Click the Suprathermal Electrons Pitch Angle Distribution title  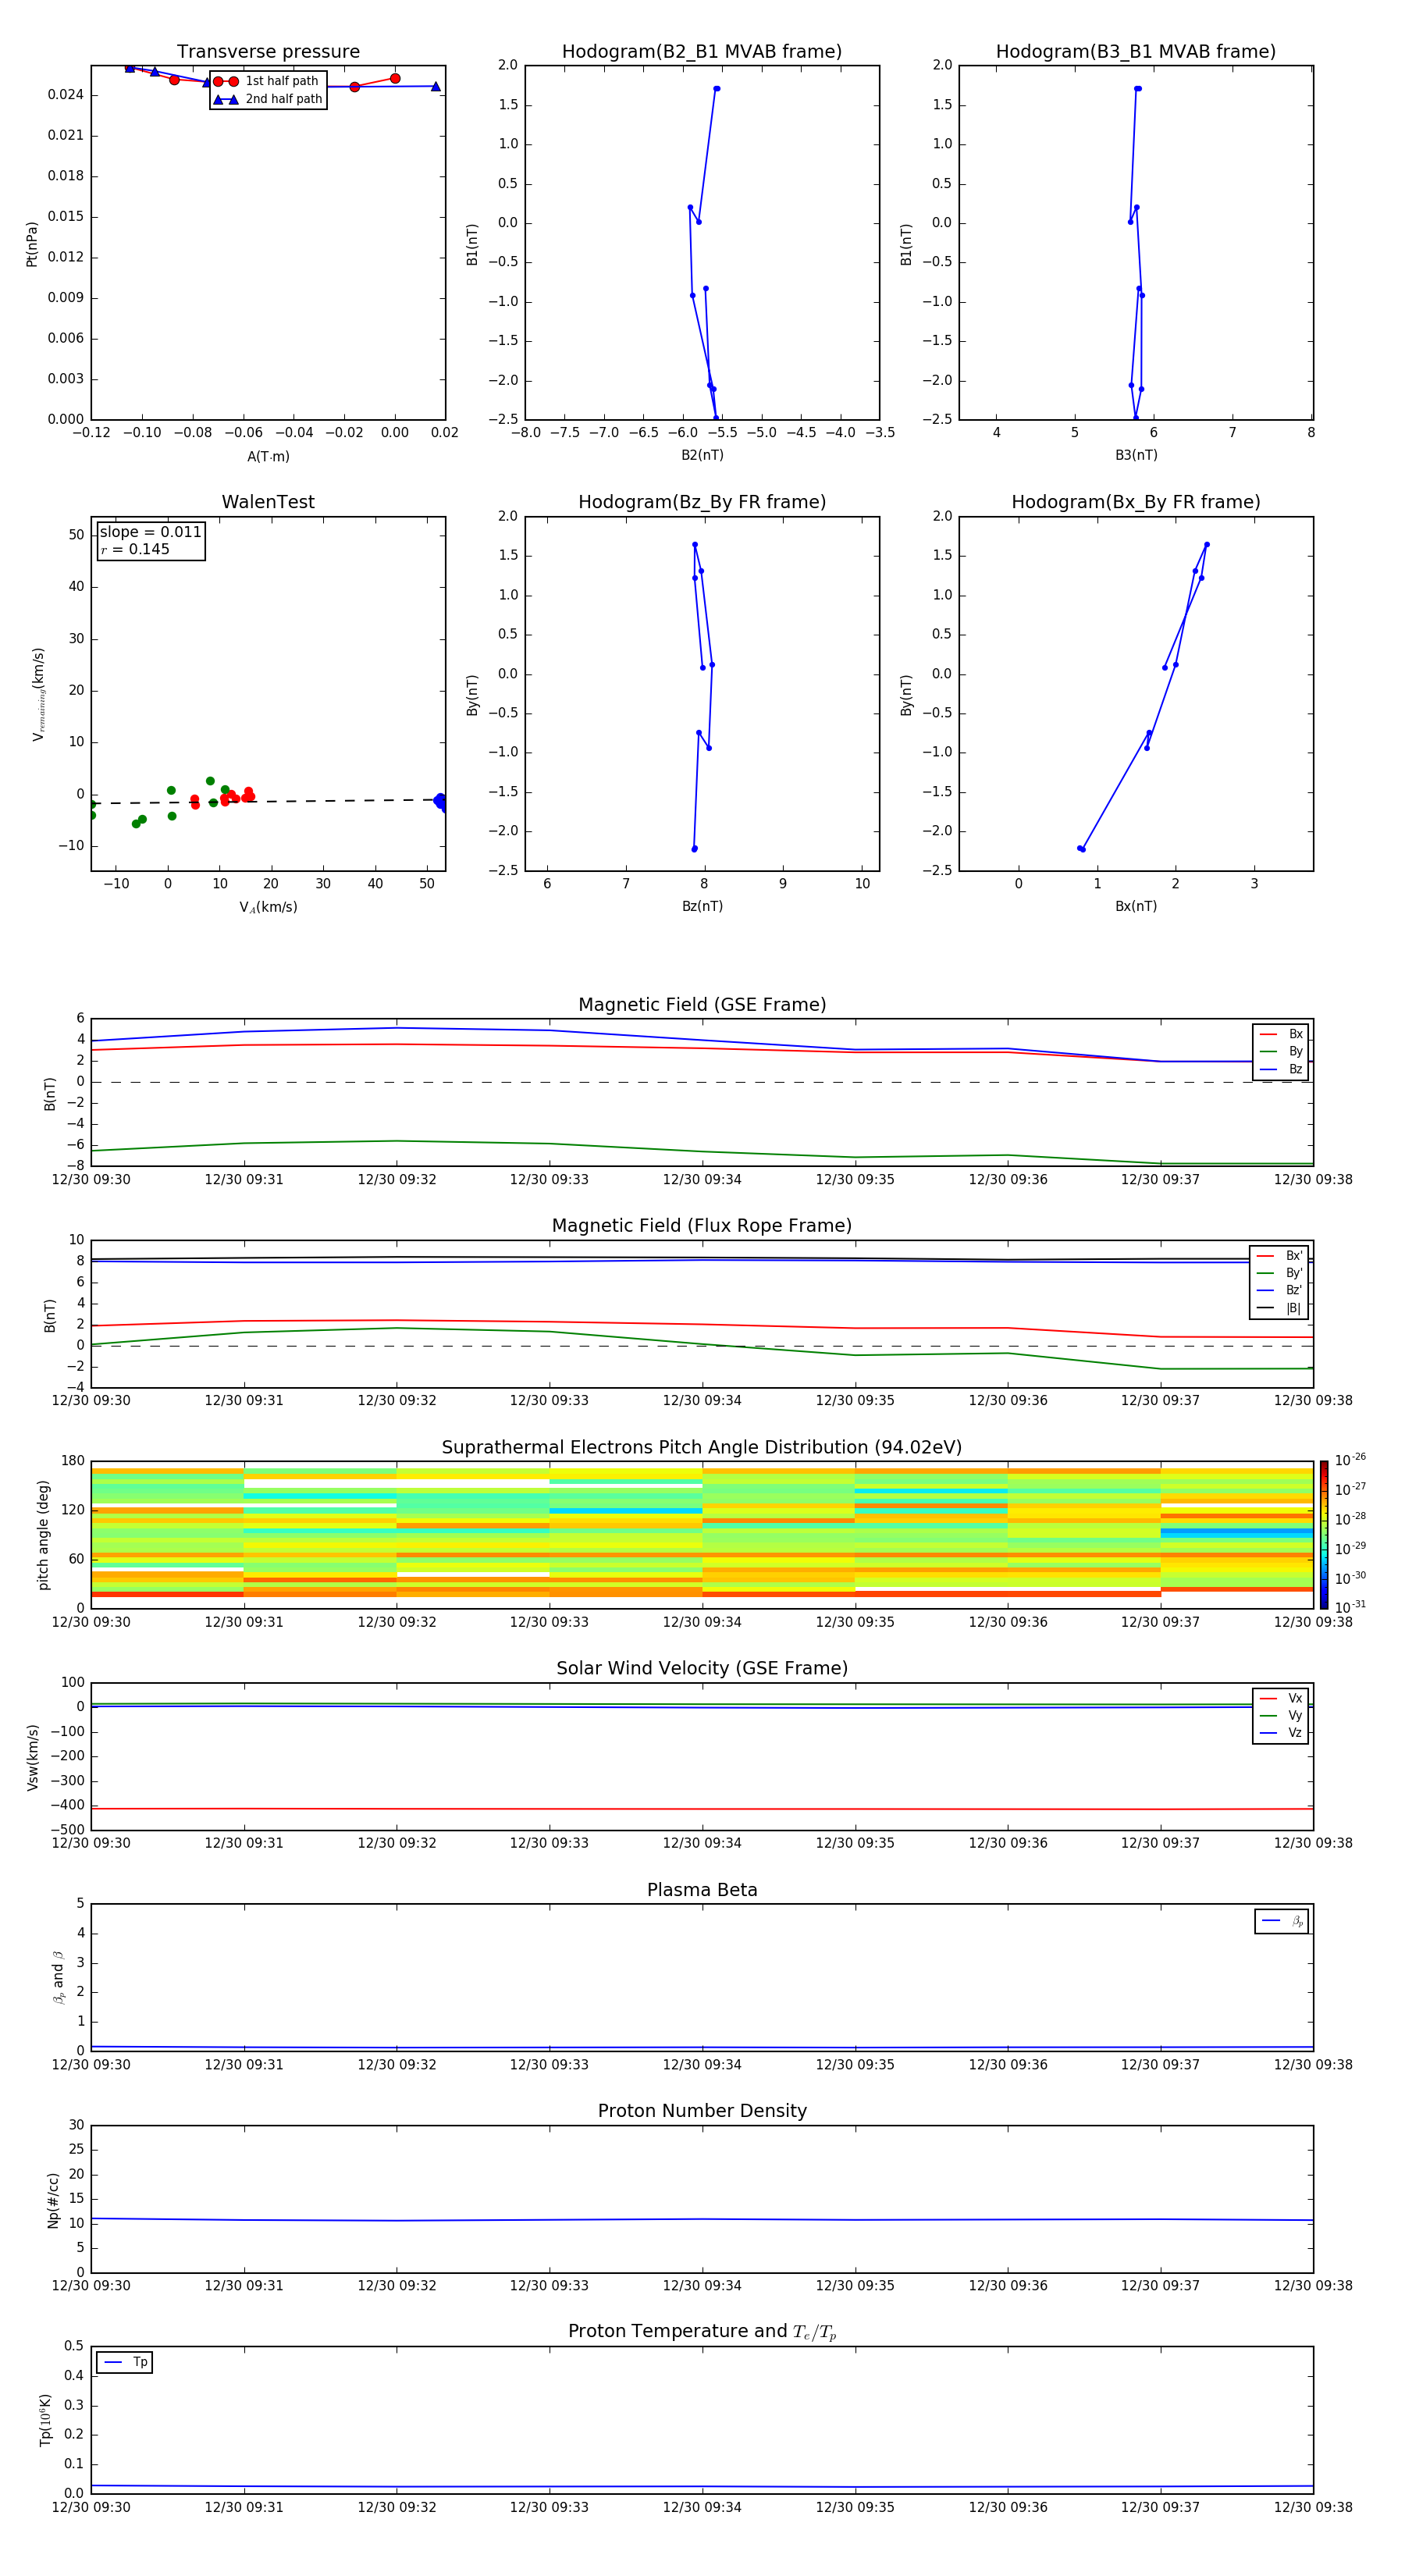pos(701,1447)
